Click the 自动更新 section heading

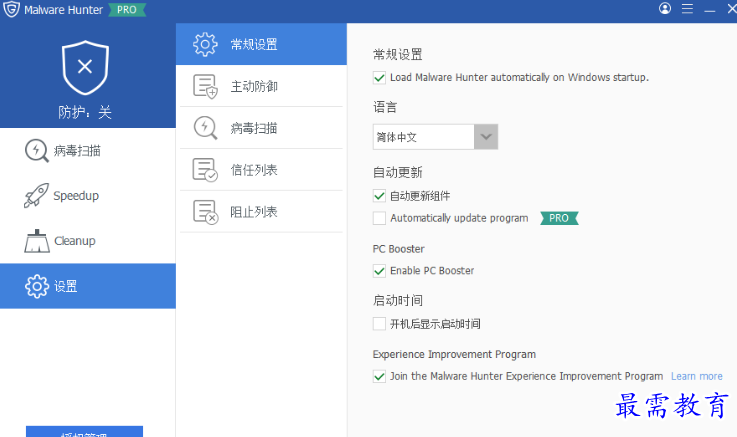click(398, 172)
